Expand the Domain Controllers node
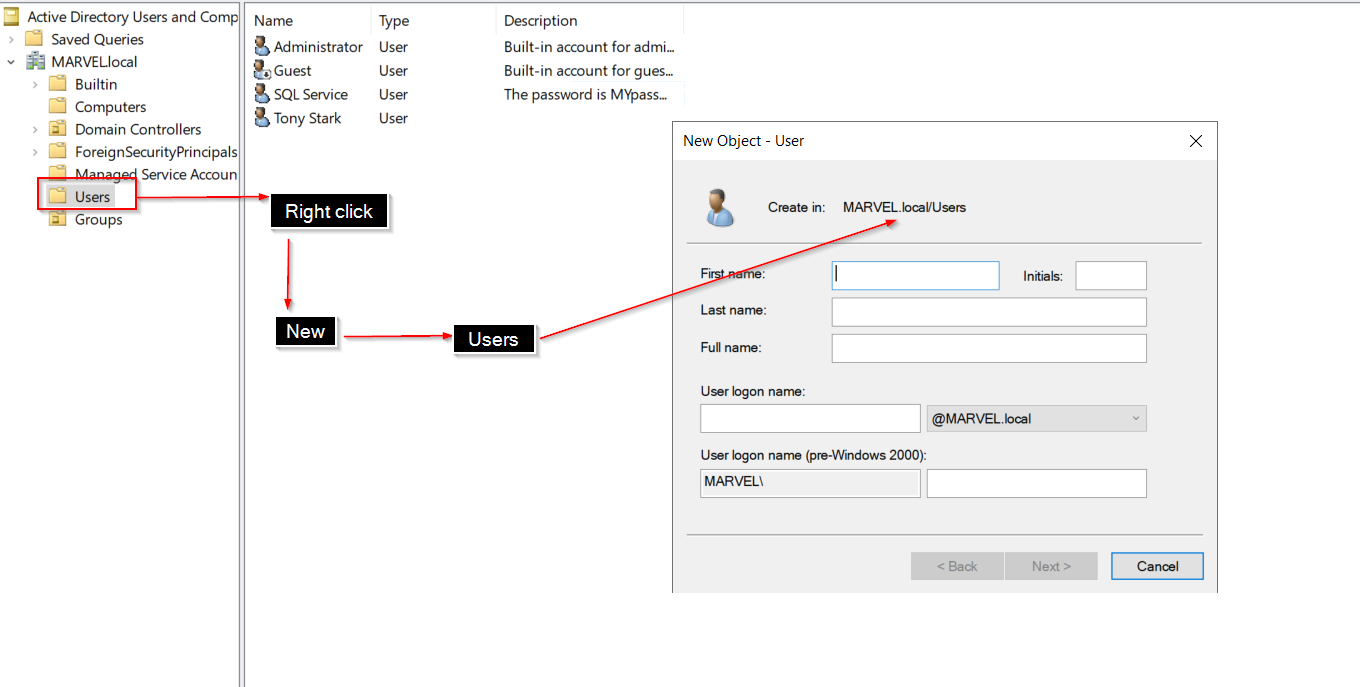This screenshot has width=1360, height=687. 35,129
